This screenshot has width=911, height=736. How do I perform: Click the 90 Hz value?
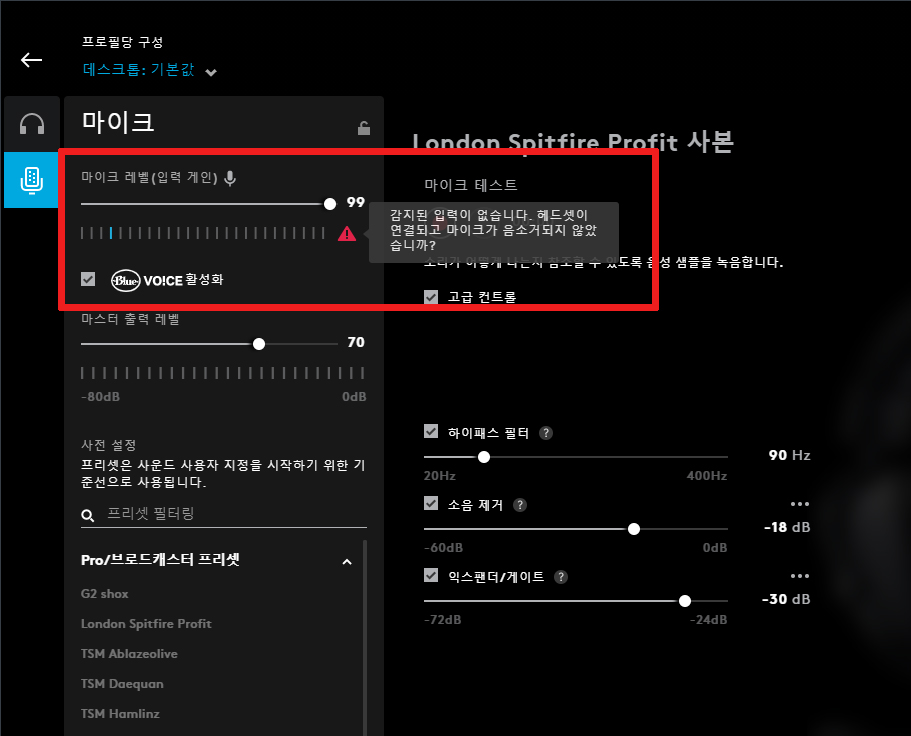(x=790, y=455)
